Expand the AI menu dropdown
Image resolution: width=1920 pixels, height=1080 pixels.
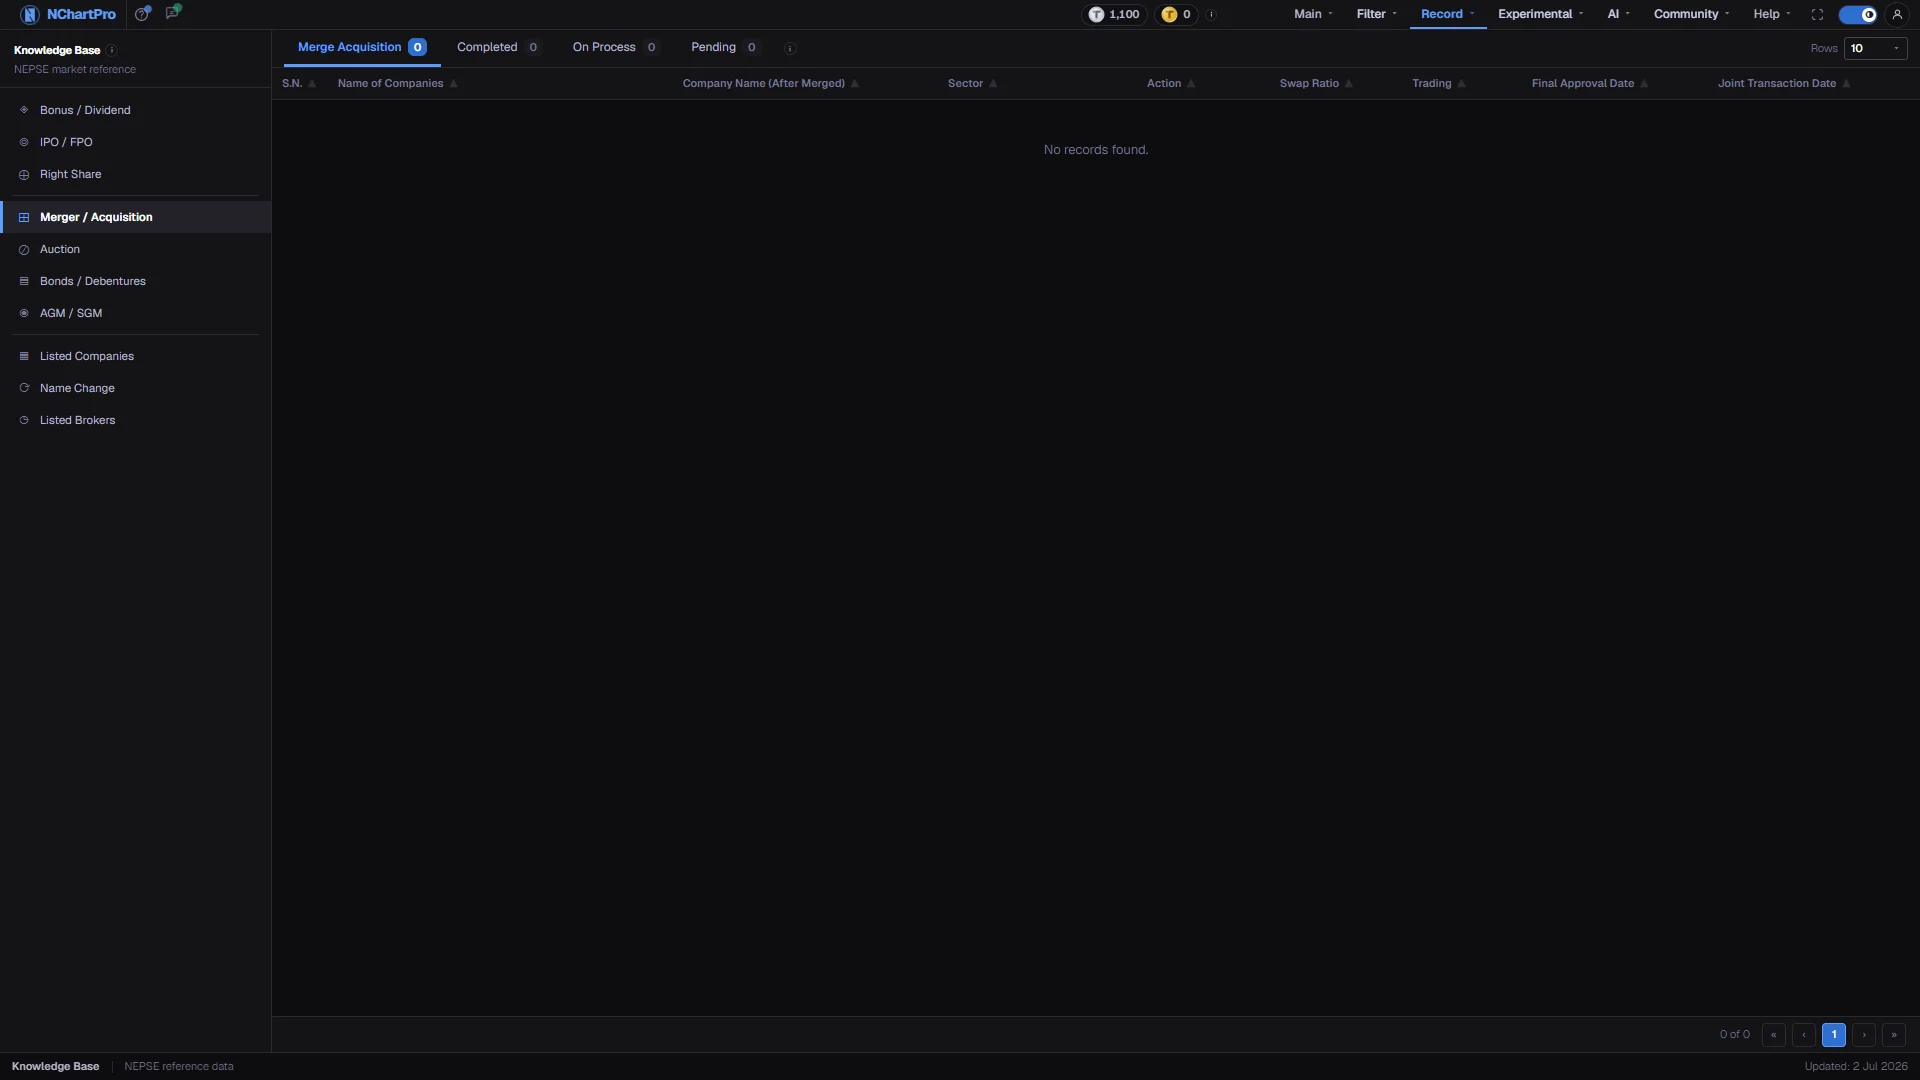(1618, 14)
